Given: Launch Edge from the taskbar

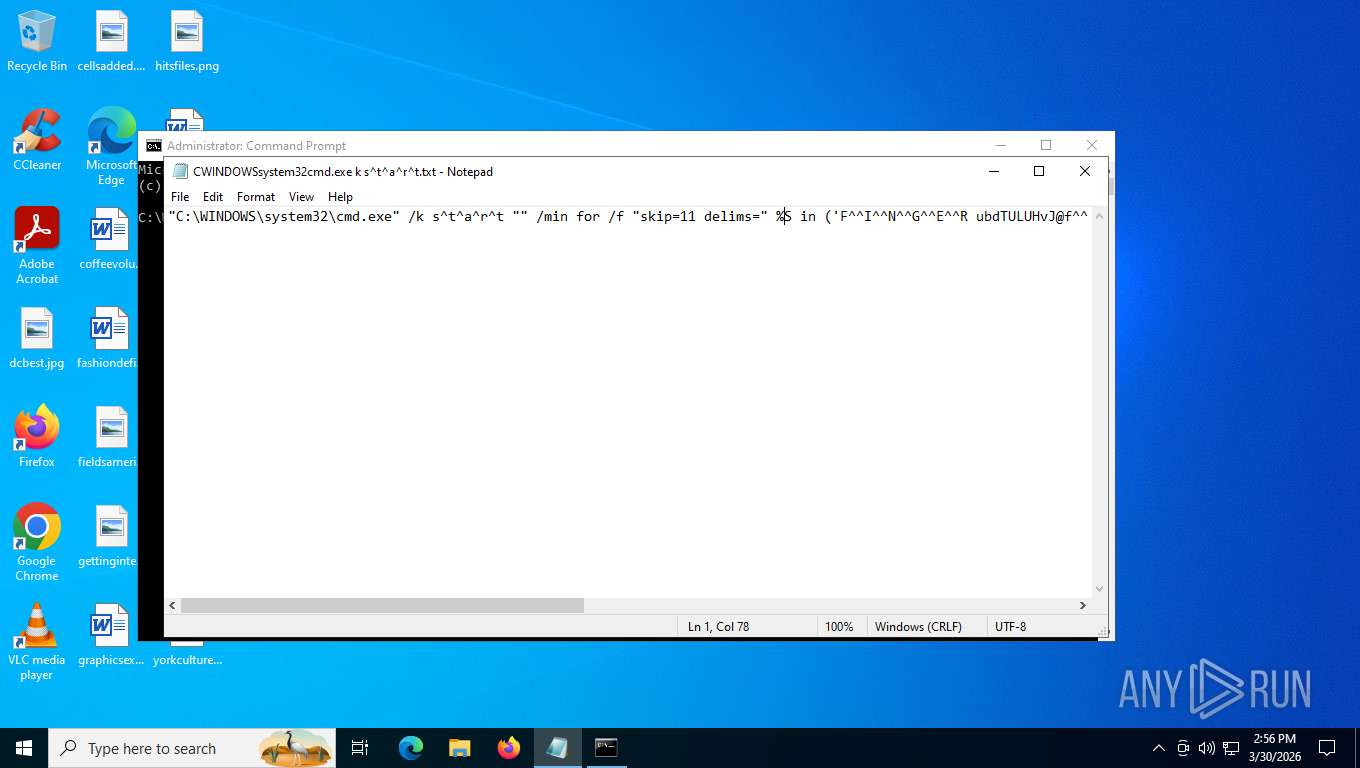Looking at the screenshot, I should (411, 748).
